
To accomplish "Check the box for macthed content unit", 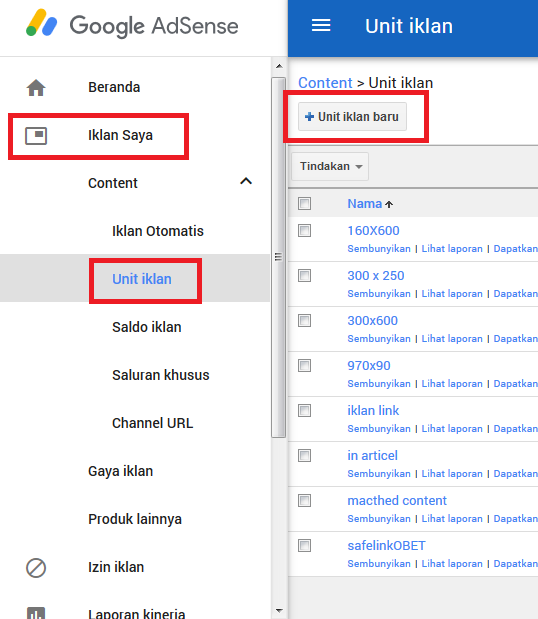I will pyautogui.click(x=304, y=500).
